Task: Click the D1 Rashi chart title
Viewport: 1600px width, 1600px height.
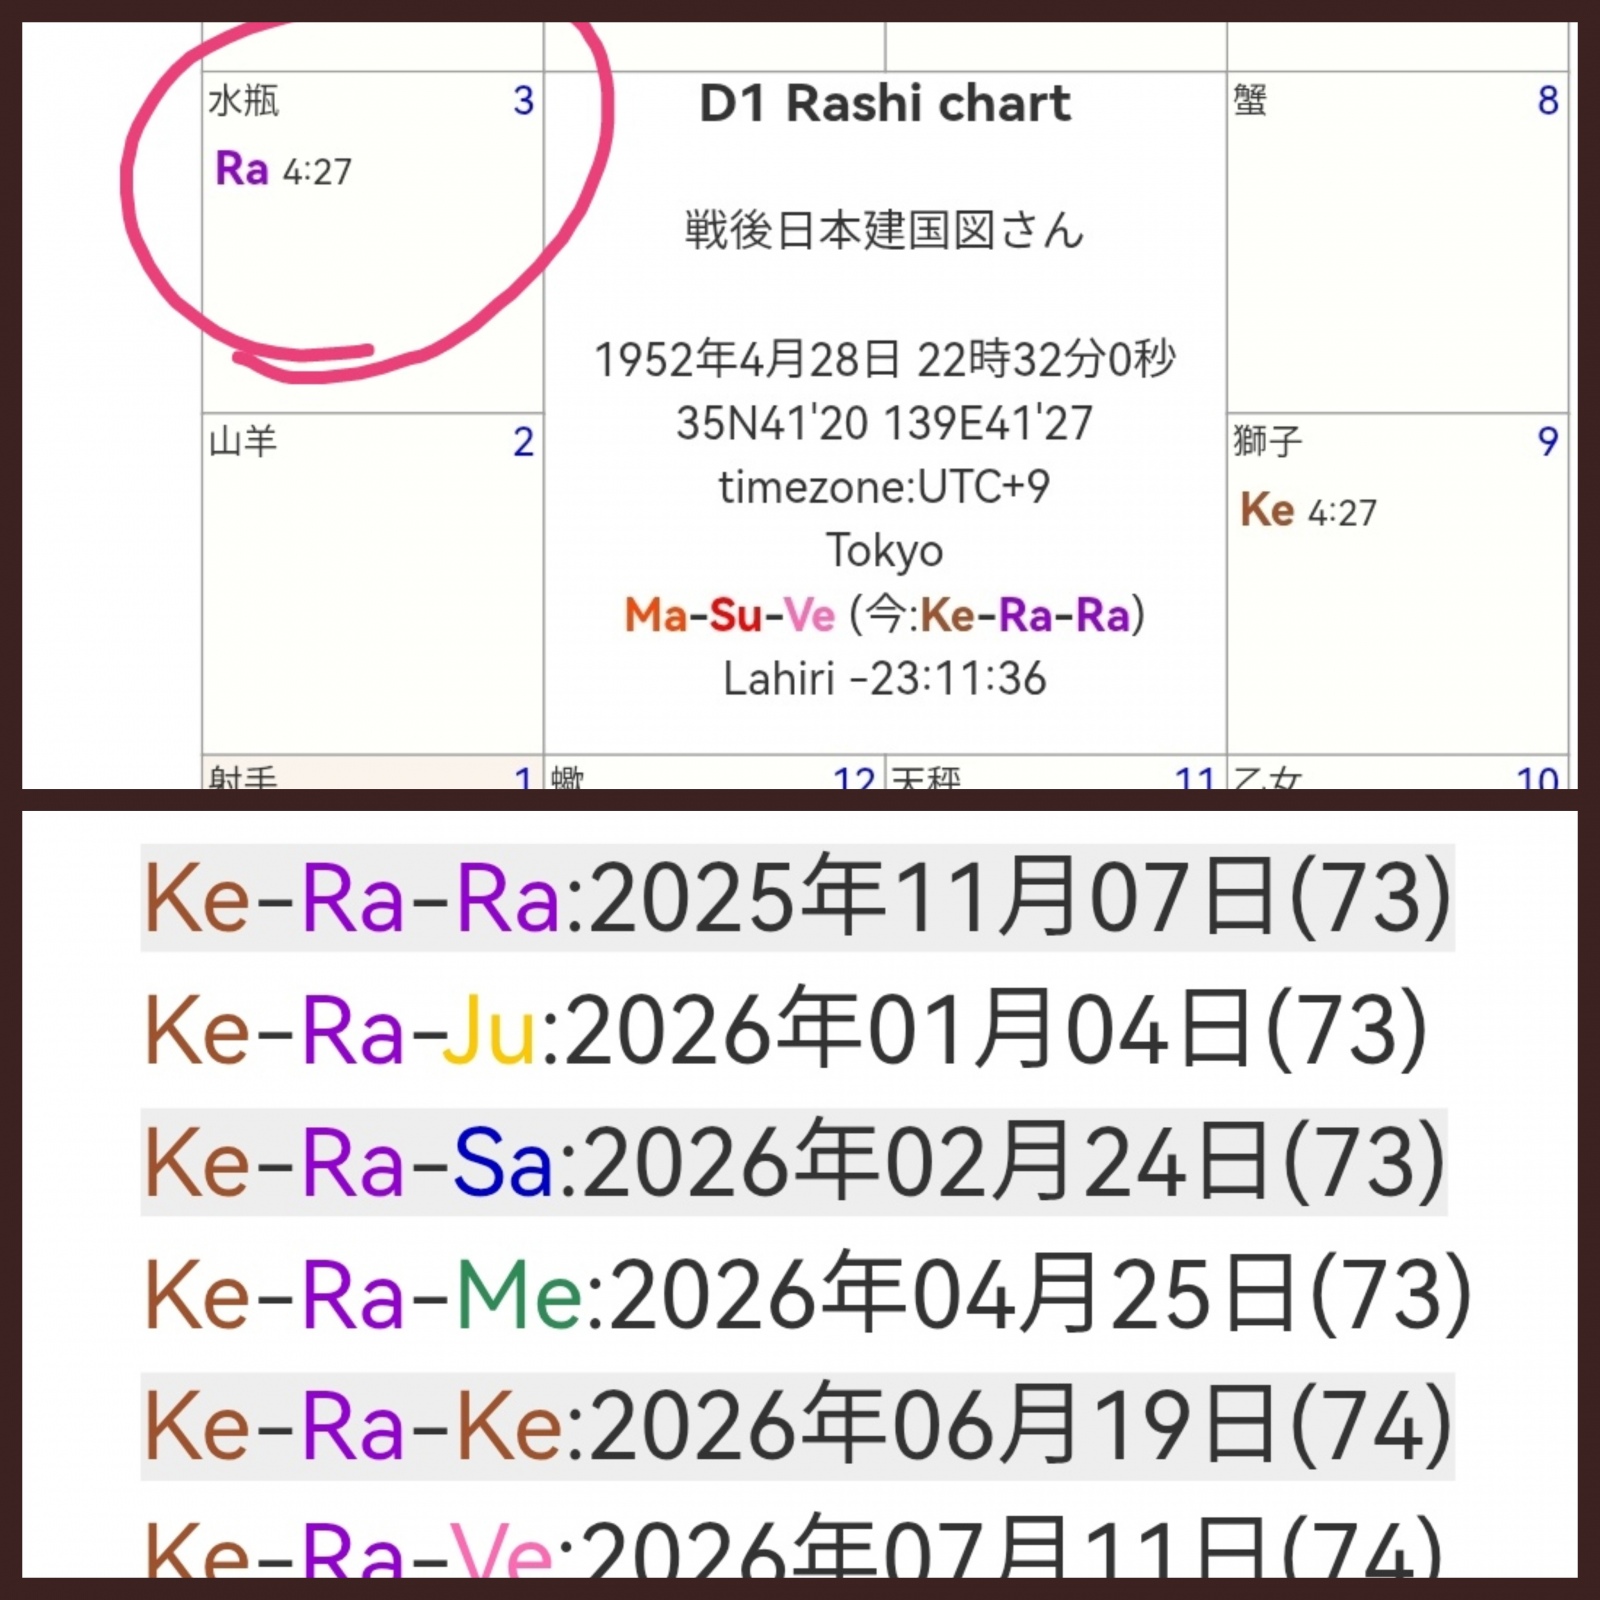Action: point(884,104)
